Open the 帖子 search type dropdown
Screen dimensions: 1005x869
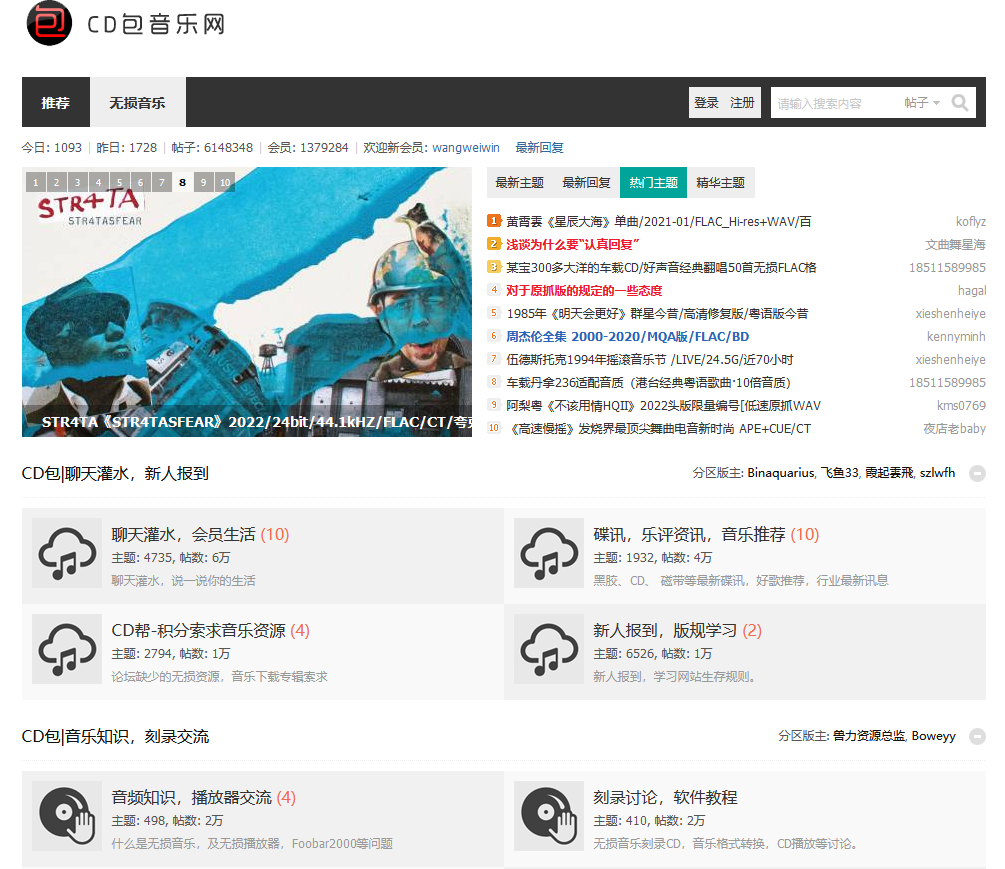(922, 103)
